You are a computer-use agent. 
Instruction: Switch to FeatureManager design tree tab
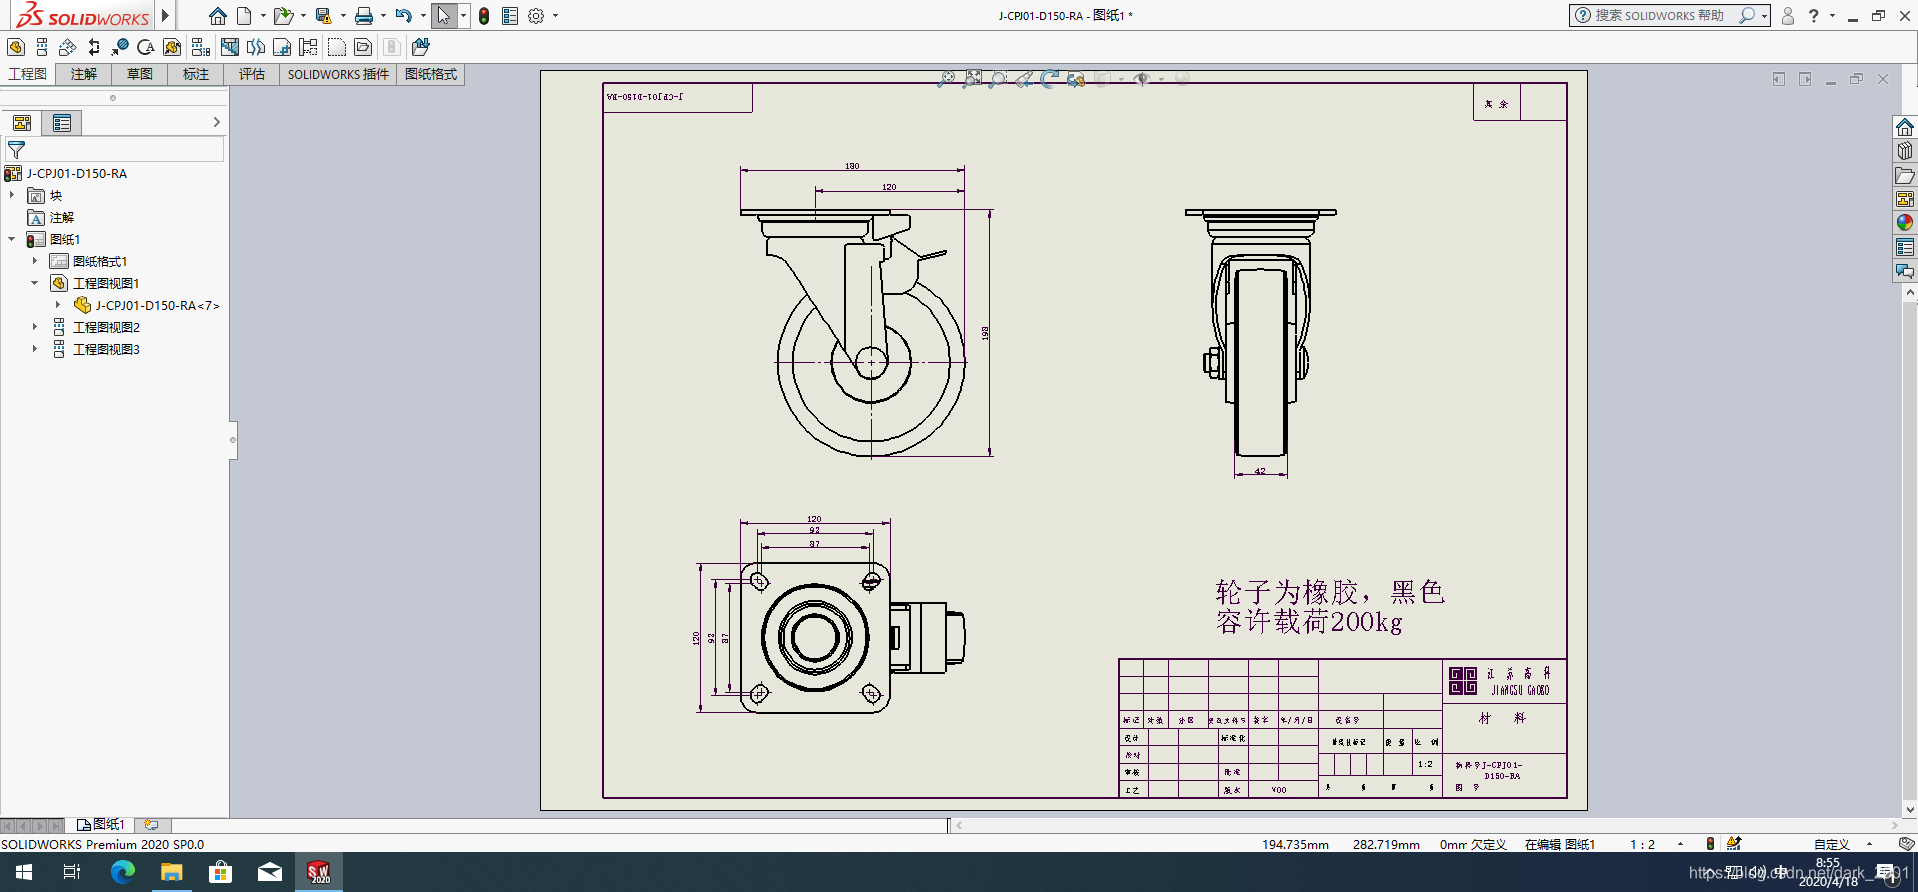point(22,123)
